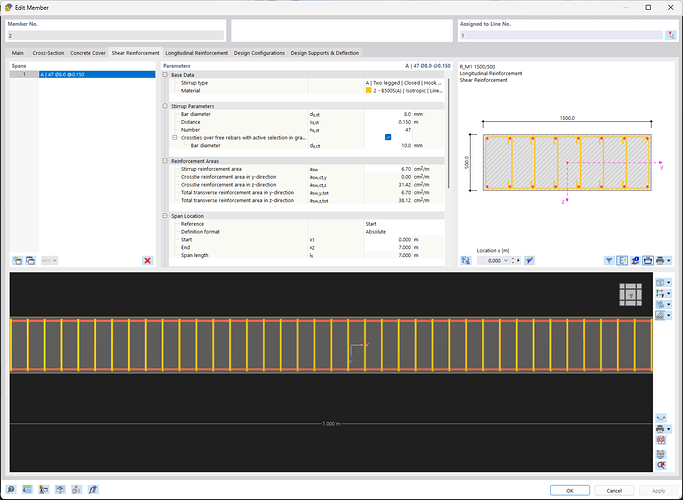Collapse the Base Data section
The image size is (683, 500).
pos(165,75)
